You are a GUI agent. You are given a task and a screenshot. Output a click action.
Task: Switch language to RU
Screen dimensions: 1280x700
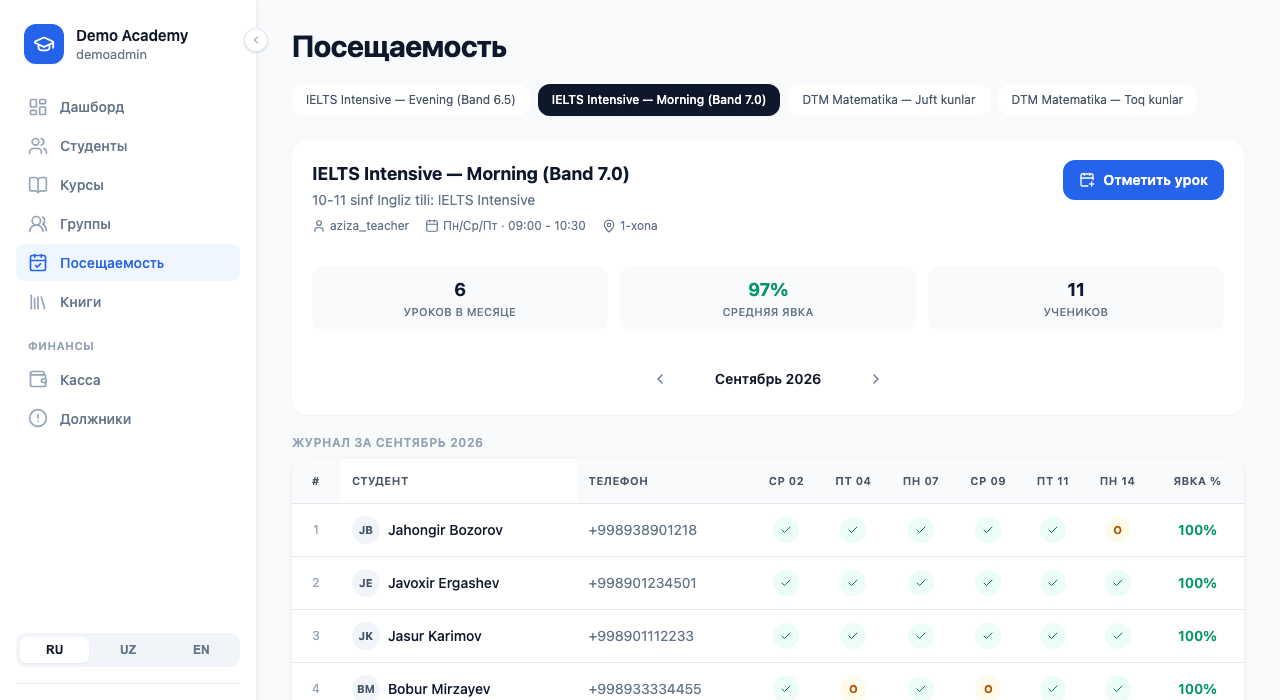(x=55, y=650)
